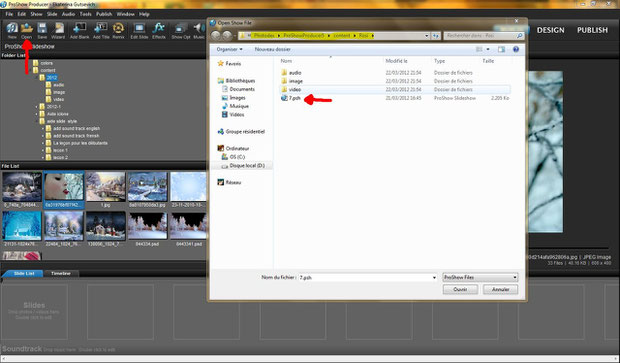Select the 1.jpg thumbnail in File List
This screenshot has width=620, height=363.
click(x=106, y=190)
